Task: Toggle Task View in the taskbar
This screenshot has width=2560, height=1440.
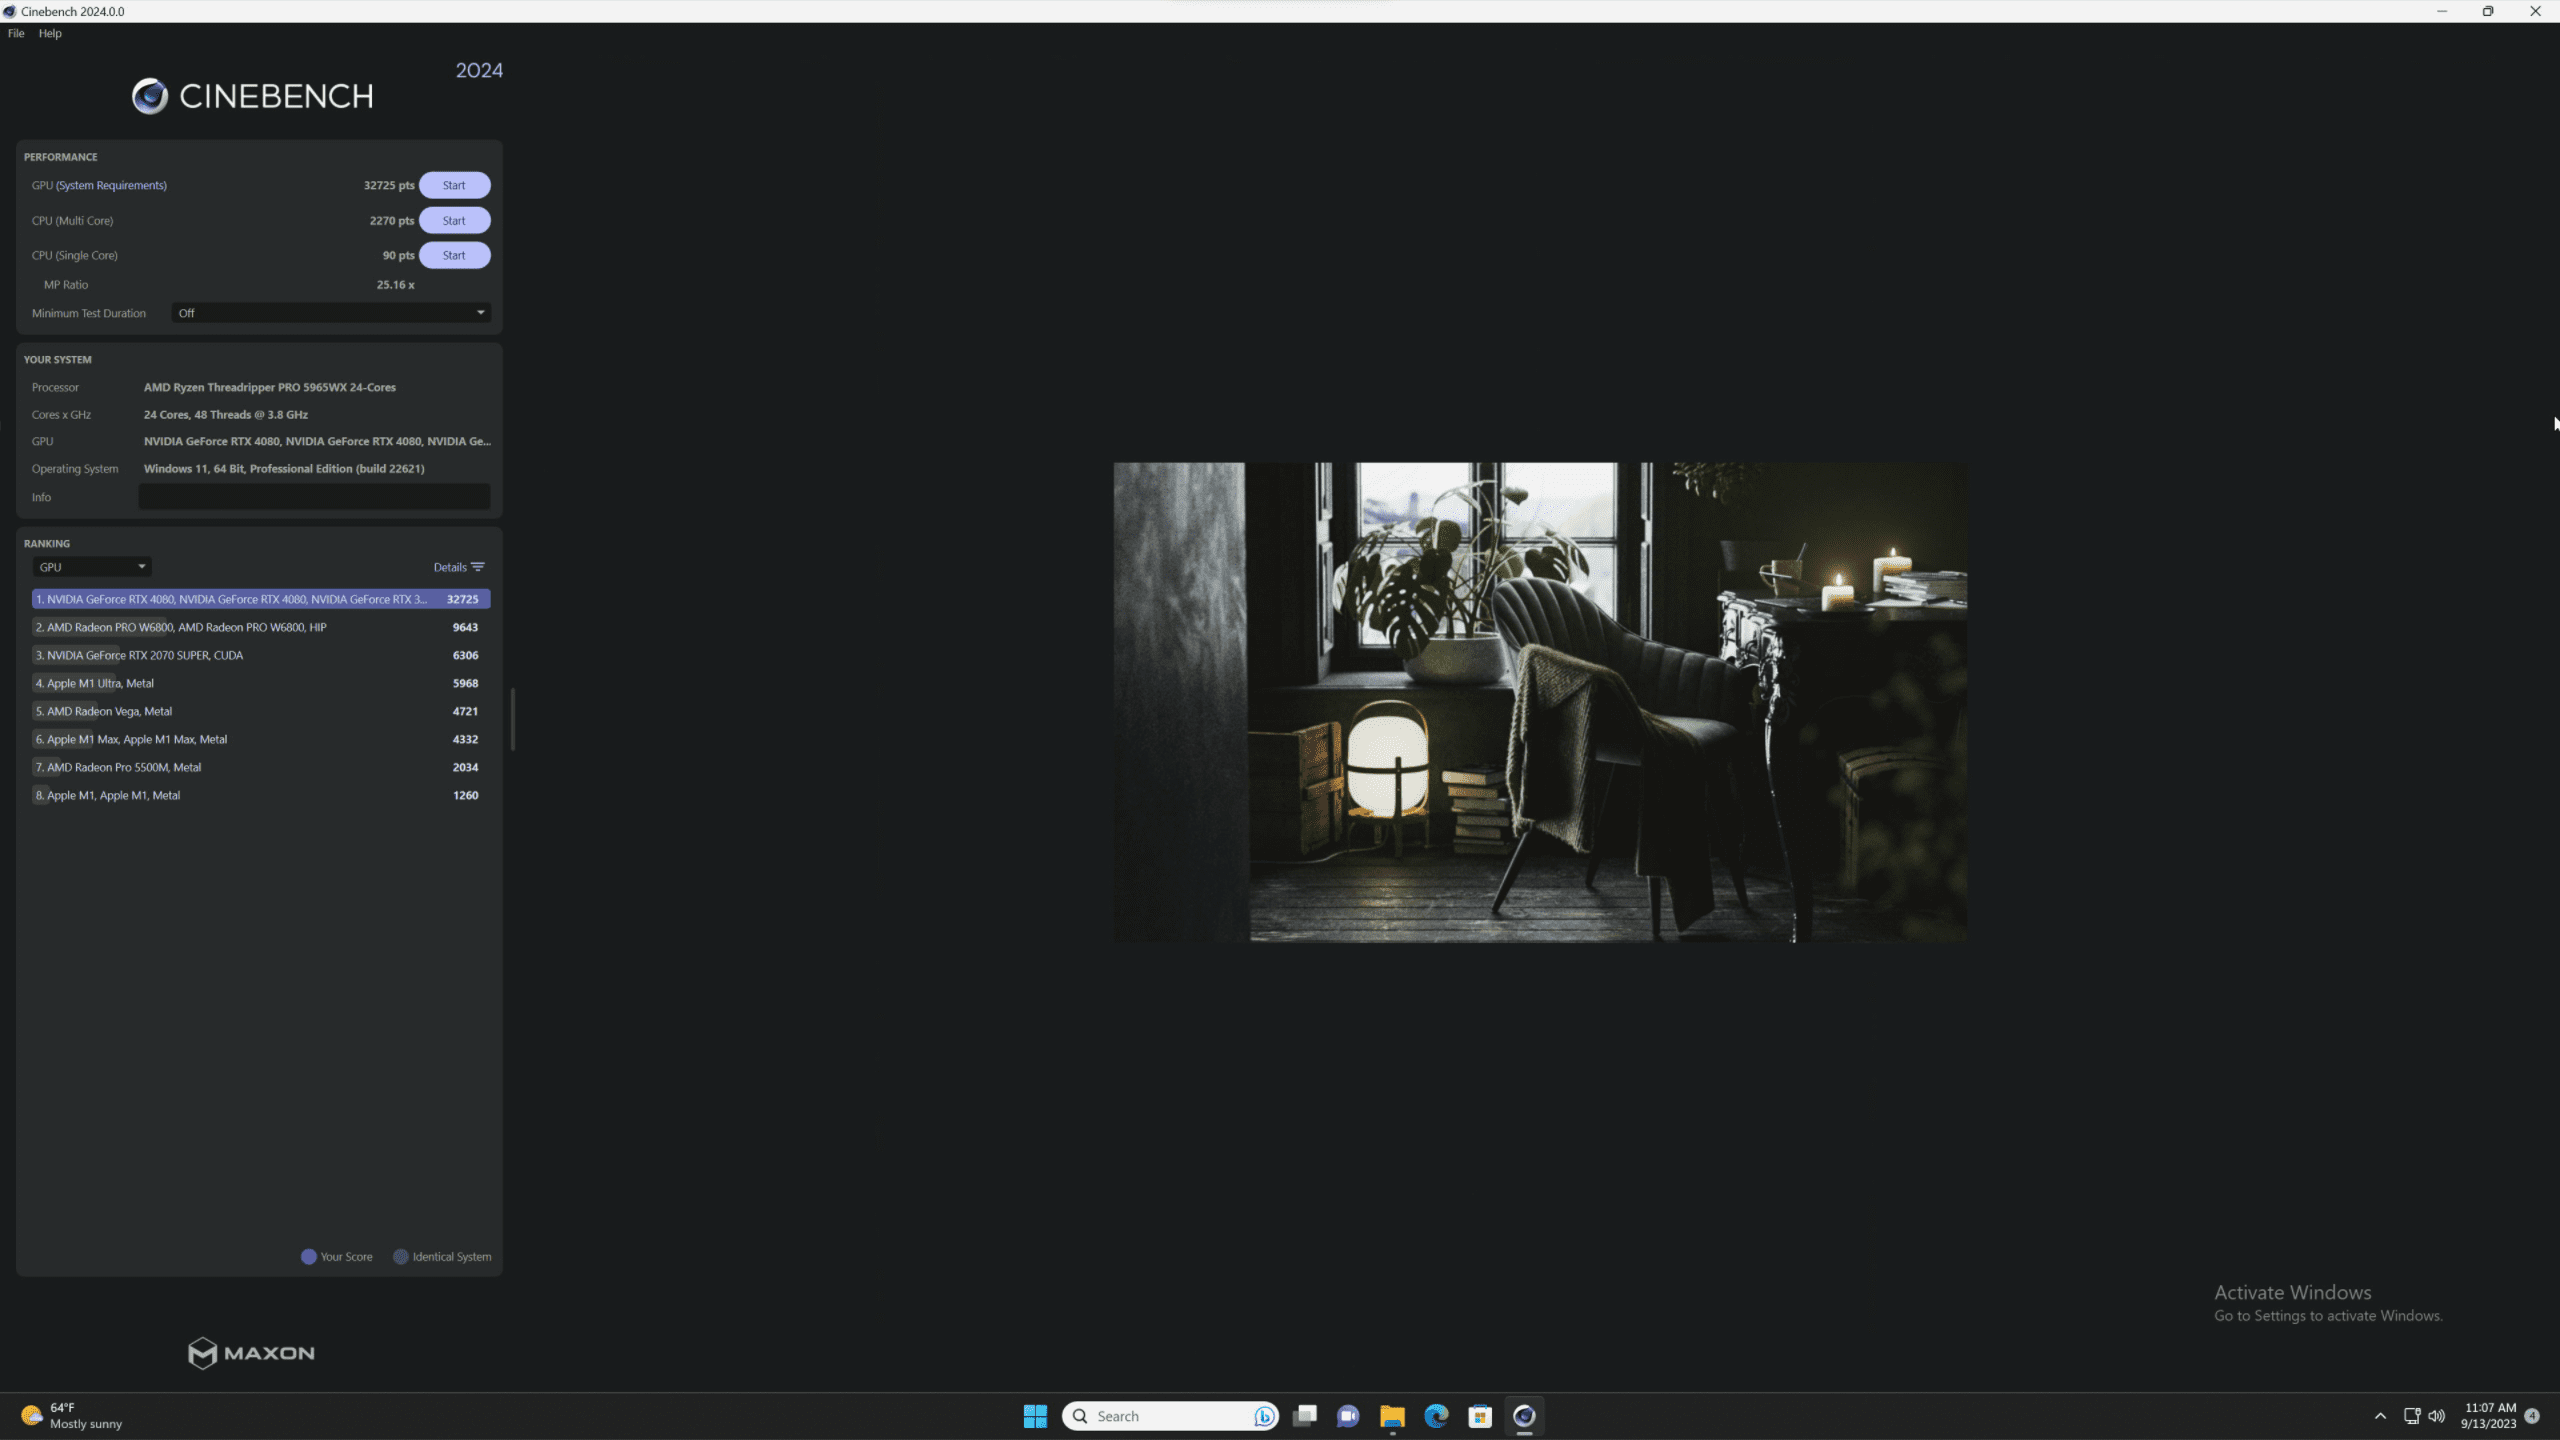Action: [1305, 1415]
